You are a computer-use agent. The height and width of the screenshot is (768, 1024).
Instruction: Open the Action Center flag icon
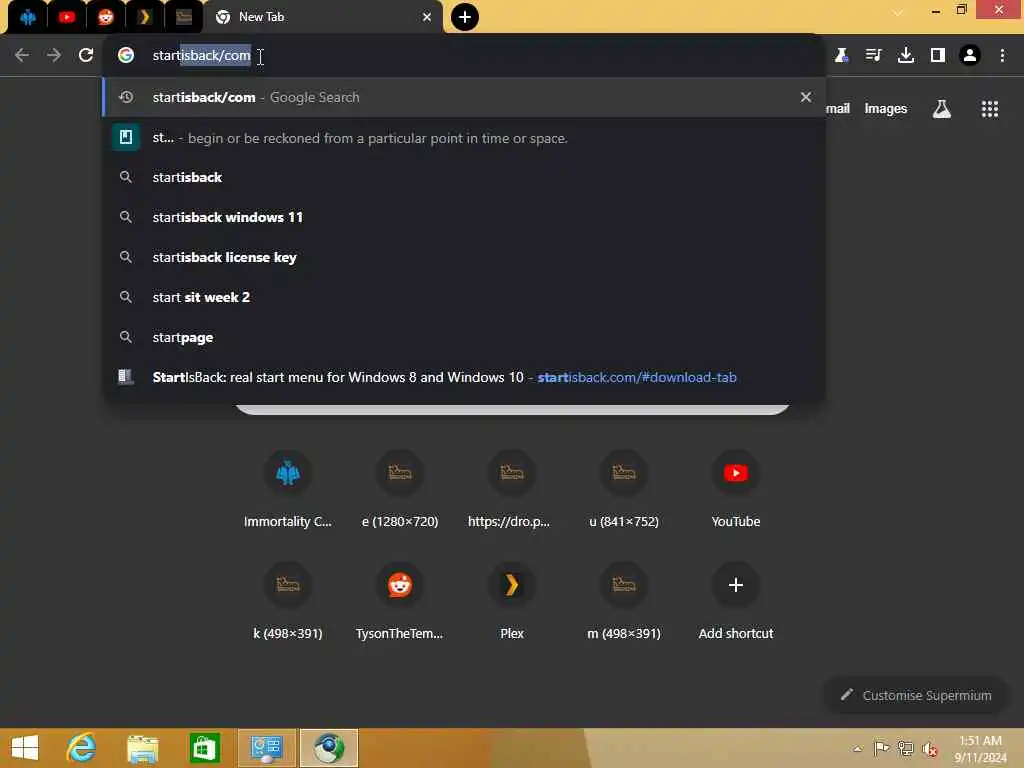(881, 748)
